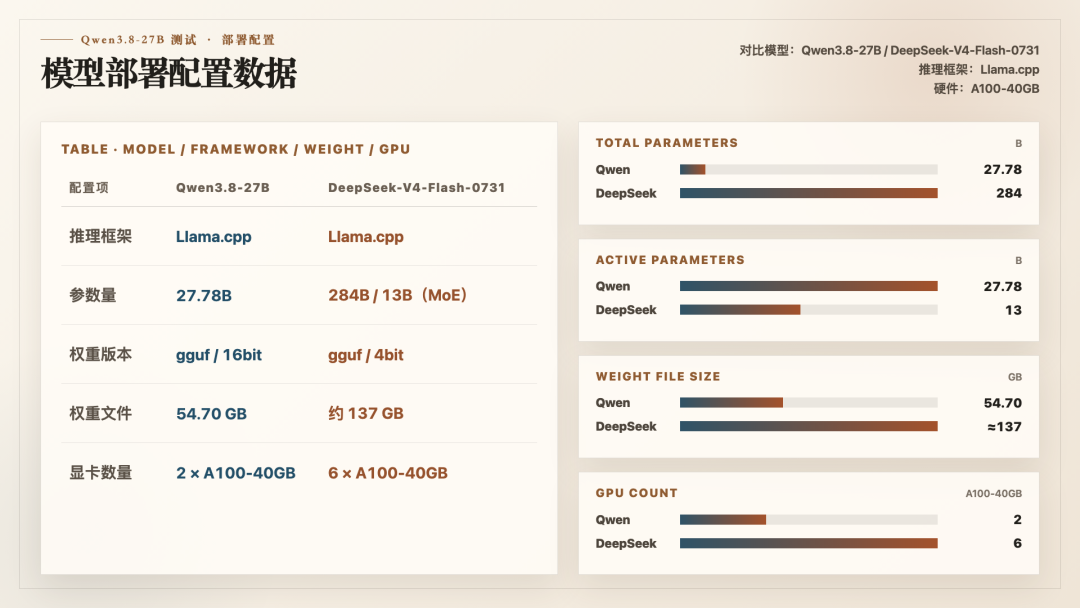Click the A100-40GB unit label in GPU Count
1080x608 pixels.
pyautogui.click(x=994, y=494)
